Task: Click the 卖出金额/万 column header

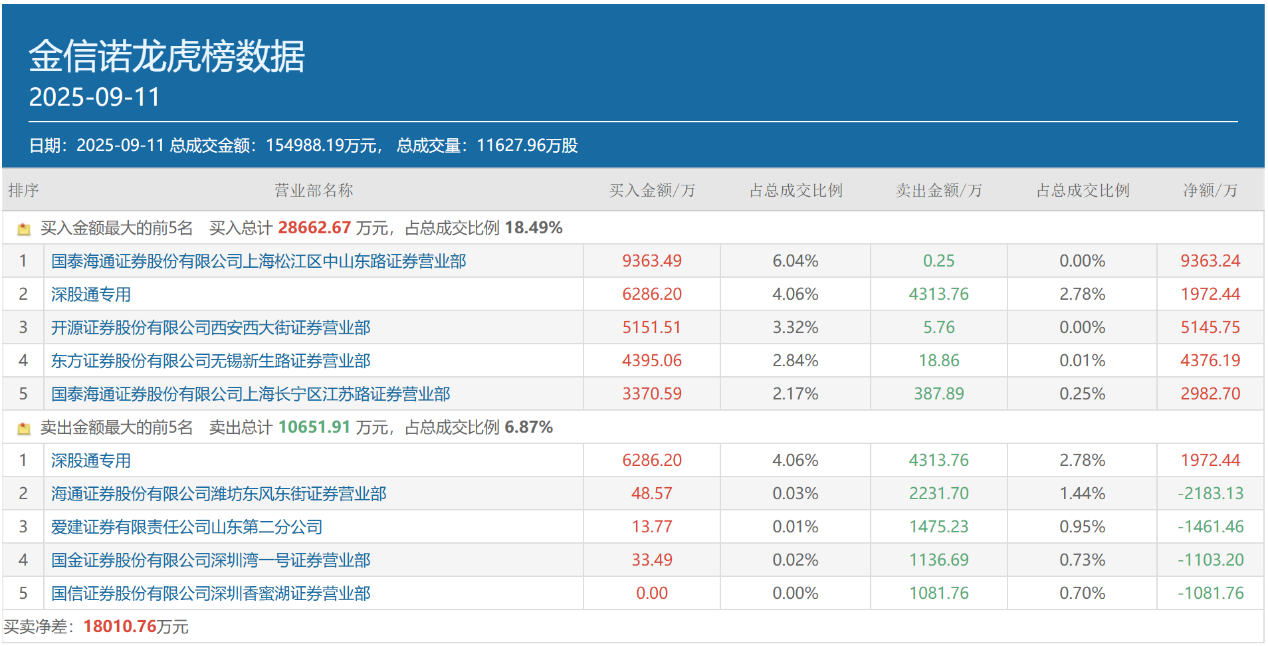Action: click(938, 190)
